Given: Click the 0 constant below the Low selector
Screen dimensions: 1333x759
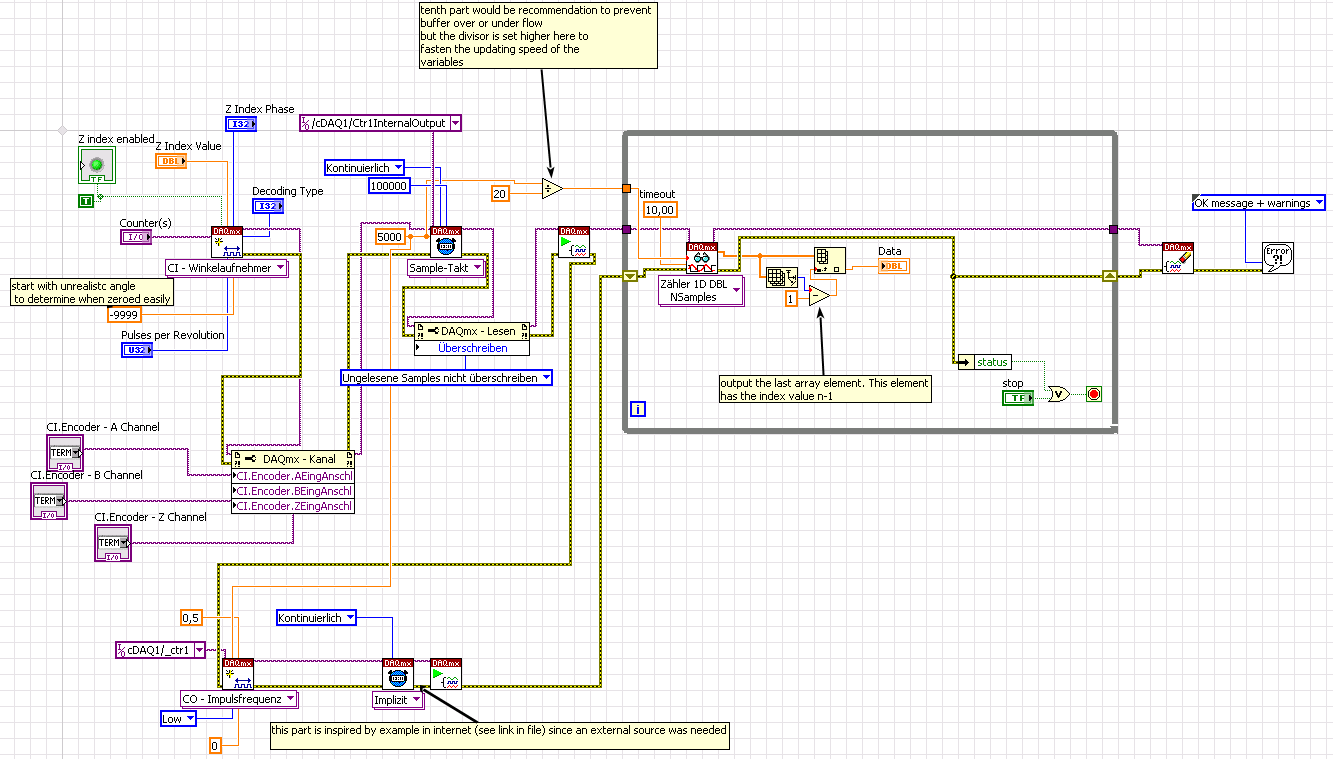Looking at the screenshot, I should point(214,745).
